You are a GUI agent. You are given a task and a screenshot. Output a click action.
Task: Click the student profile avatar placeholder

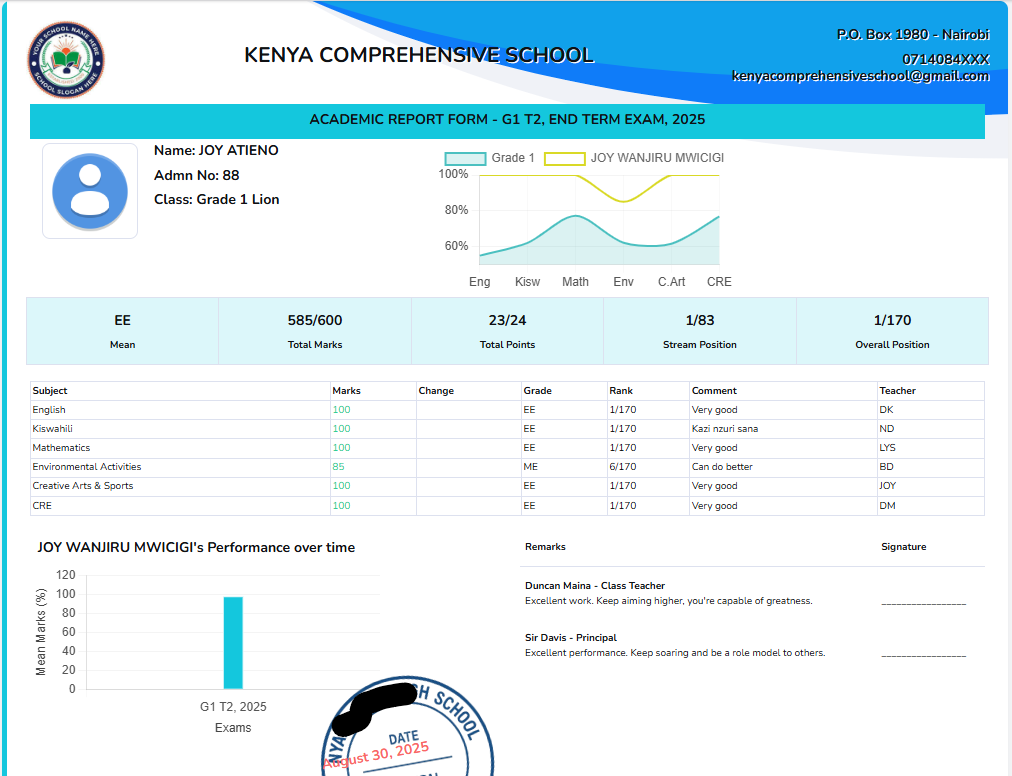pos(90,191)
